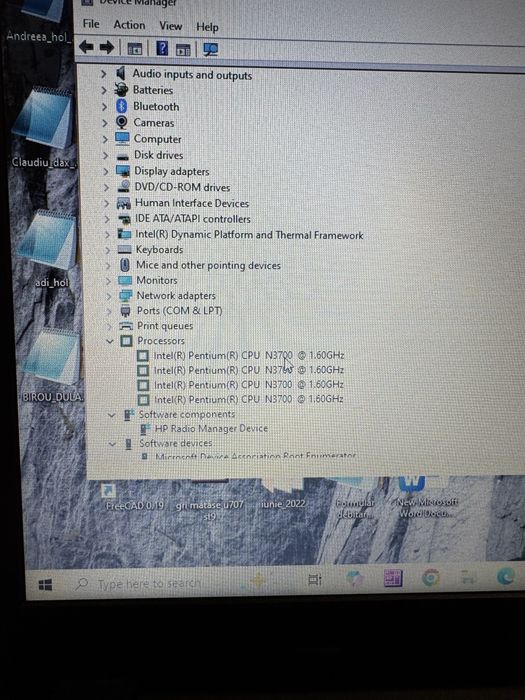Click the blue question mark Help toolbar icon
The image size is (525, 700).
(x=162, y=48)
